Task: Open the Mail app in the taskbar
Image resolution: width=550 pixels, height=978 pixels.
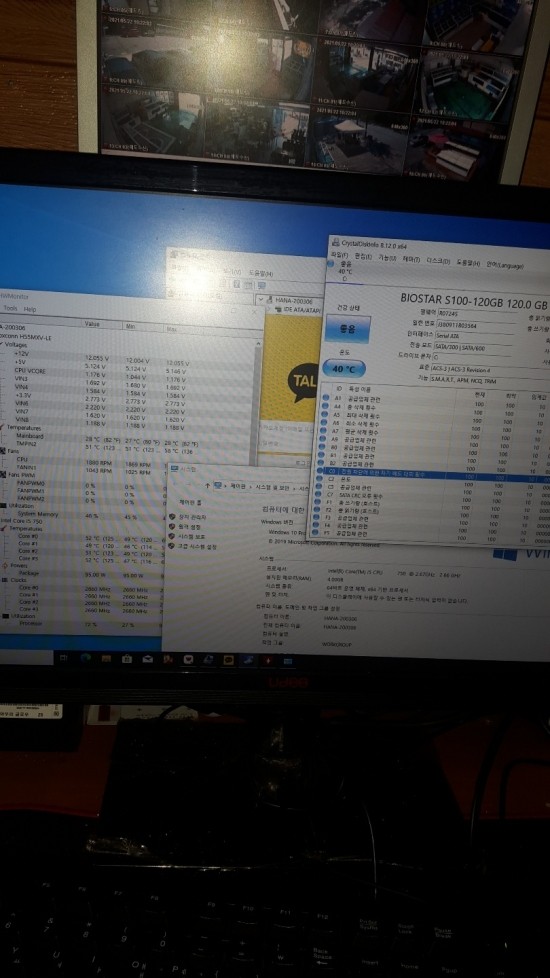Action: coord(147,659)
